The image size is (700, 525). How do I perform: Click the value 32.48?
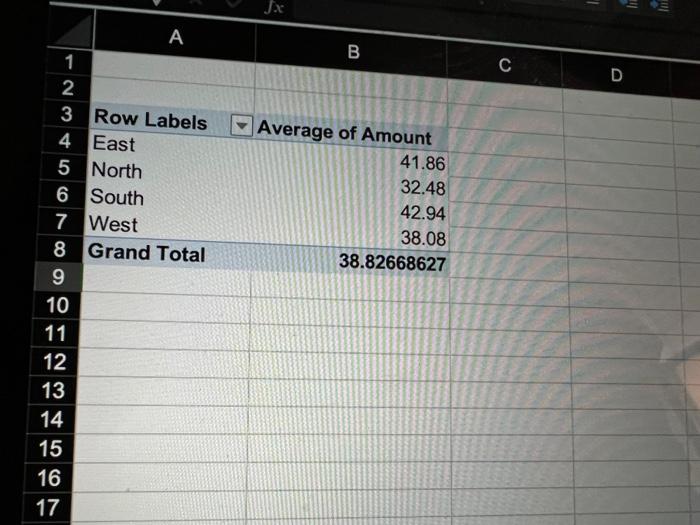click(423, 188)
